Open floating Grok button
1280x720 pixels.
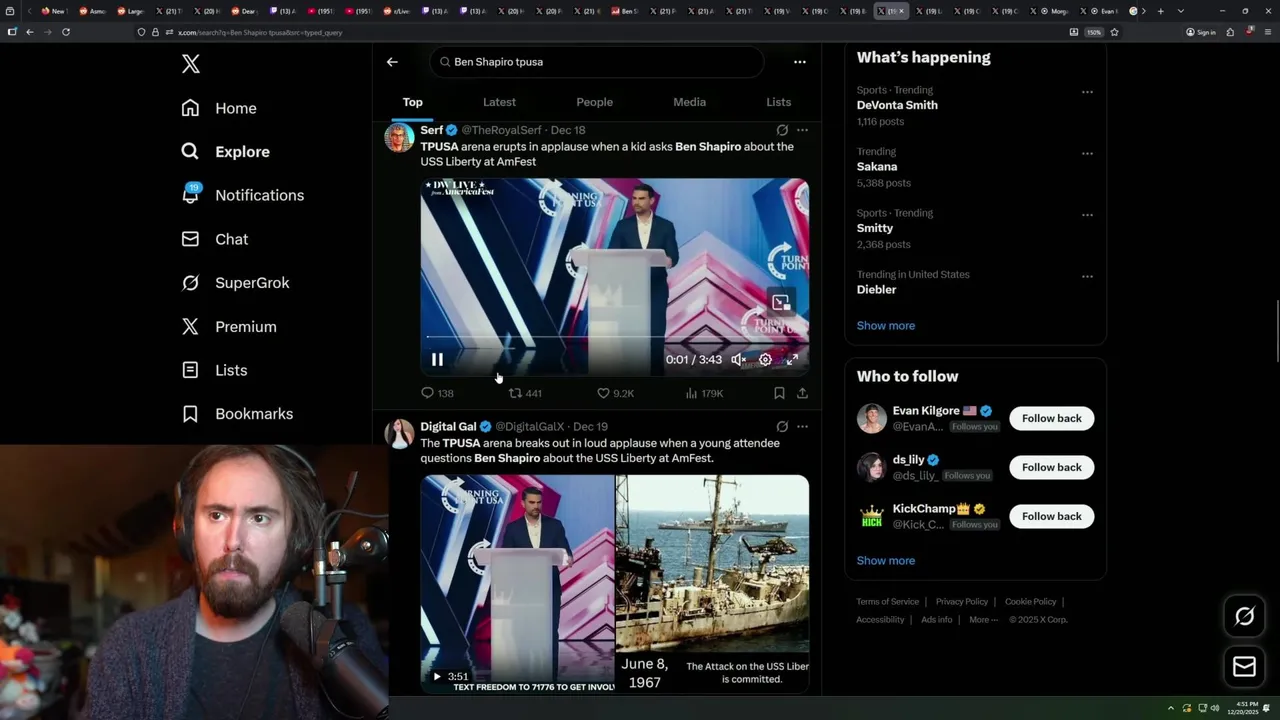1244,617
